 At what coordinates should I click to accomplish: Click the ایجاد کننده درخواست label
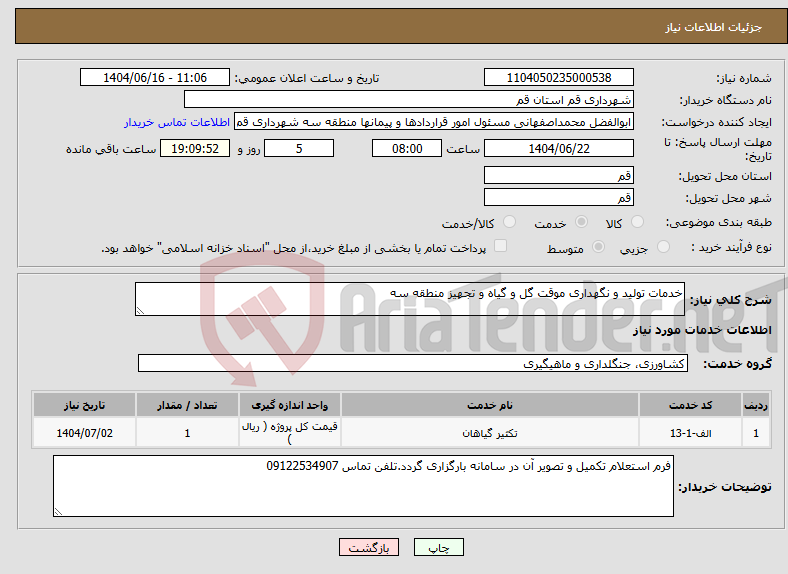[x=716, y=123]
